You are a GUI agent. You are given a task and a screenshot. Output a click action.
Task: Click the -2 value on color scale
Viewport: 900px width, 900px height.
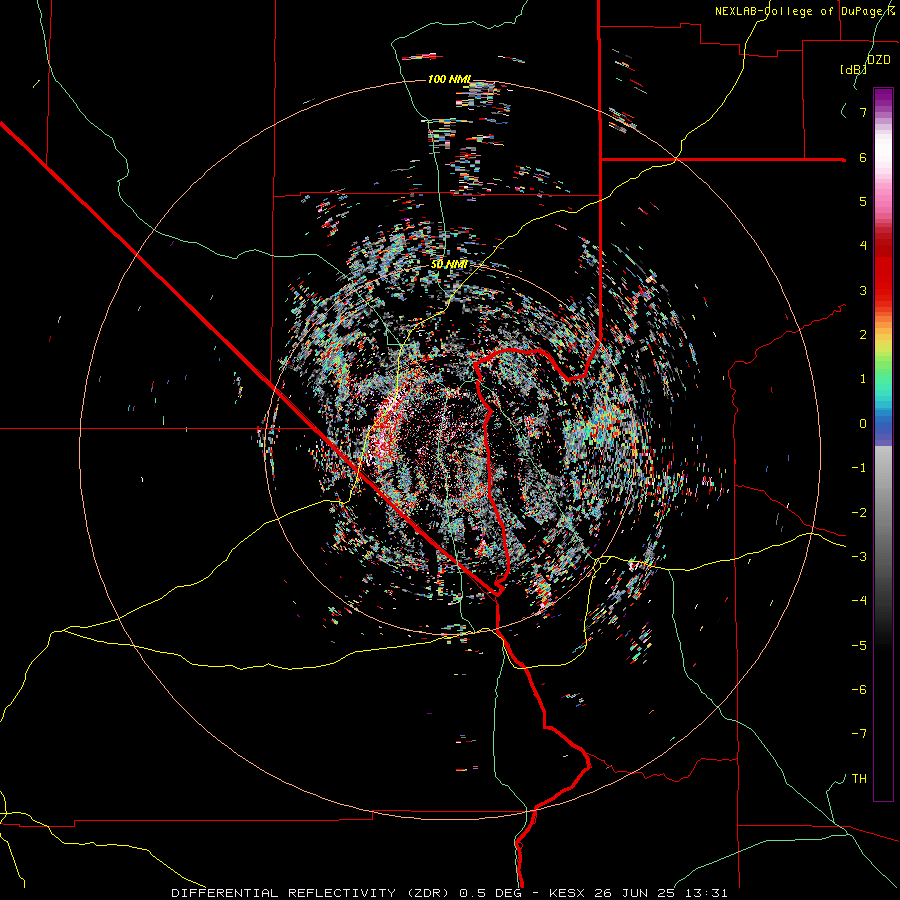(859, 513)
